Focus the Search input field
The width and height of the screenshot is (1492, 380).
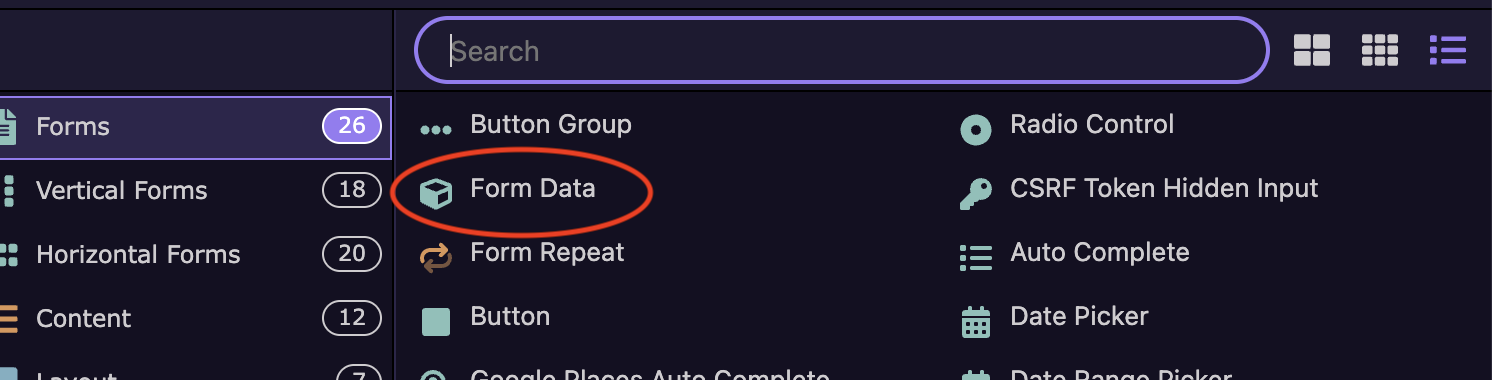point(841,50)
